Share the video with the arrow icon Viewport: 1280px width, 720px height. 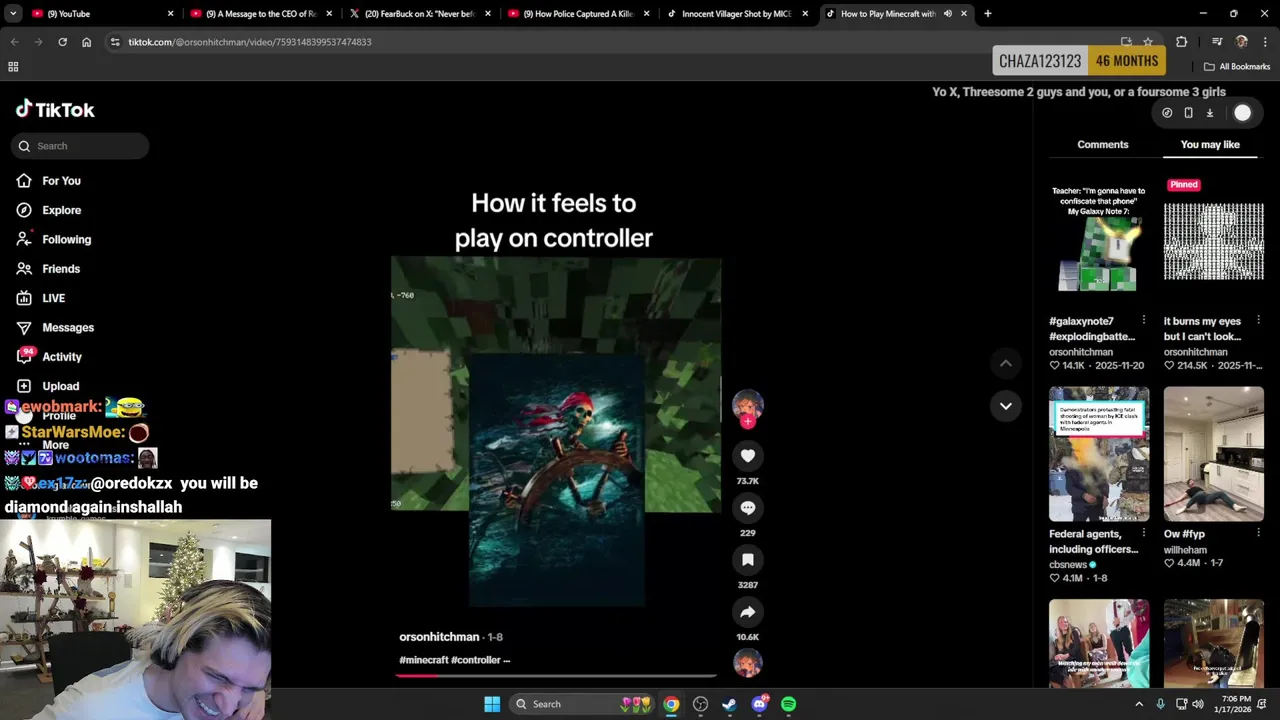tap(747, 612)
